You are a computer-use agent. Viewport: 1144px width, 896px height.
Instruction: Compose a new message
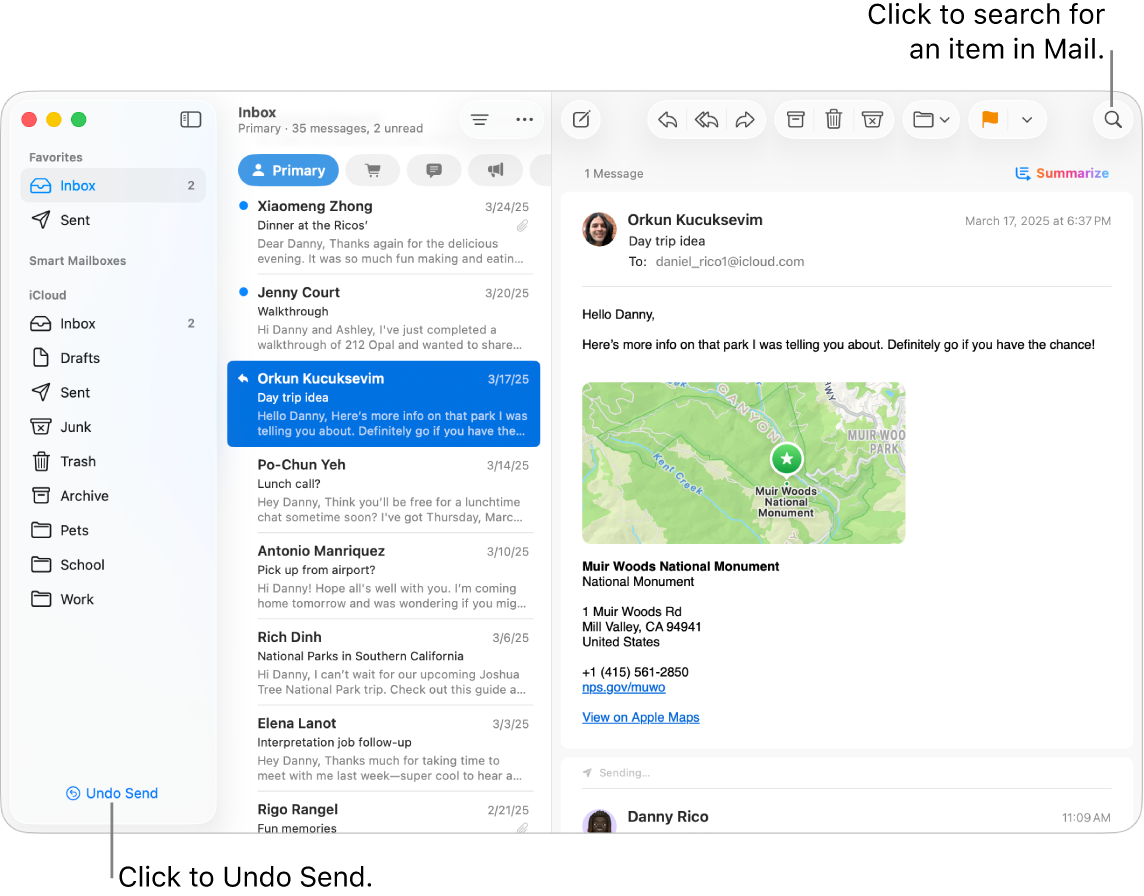pyautogui.click(x=581, y=119)
